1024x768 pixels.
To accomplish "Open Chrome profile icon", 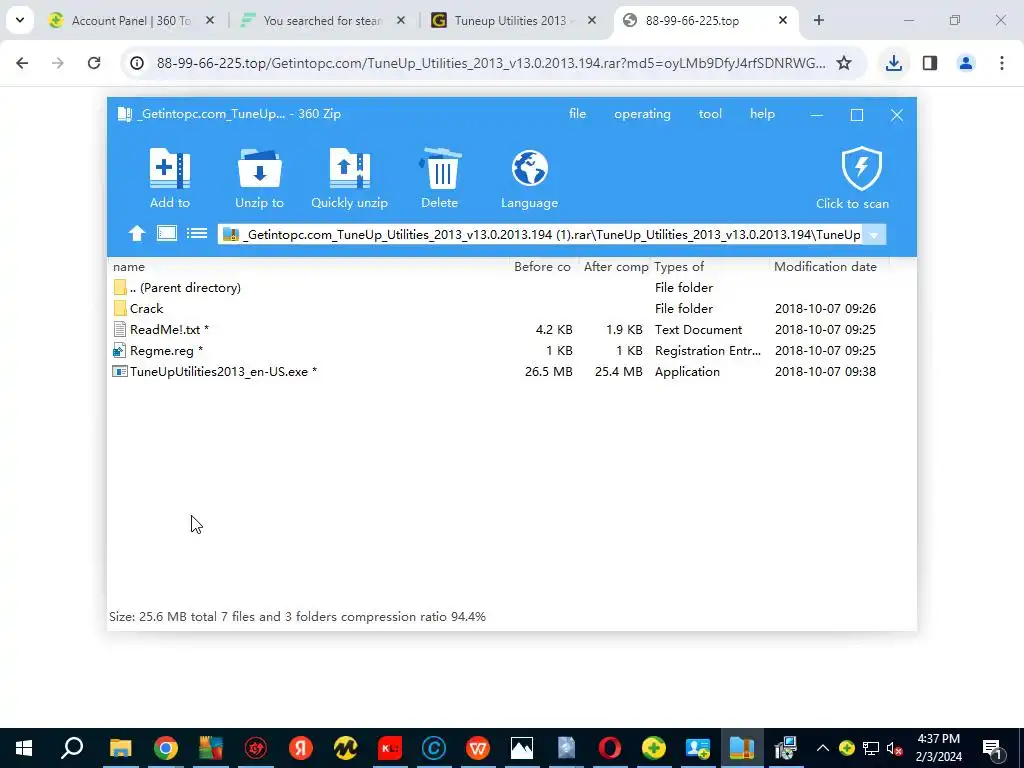I will point(966,63).
